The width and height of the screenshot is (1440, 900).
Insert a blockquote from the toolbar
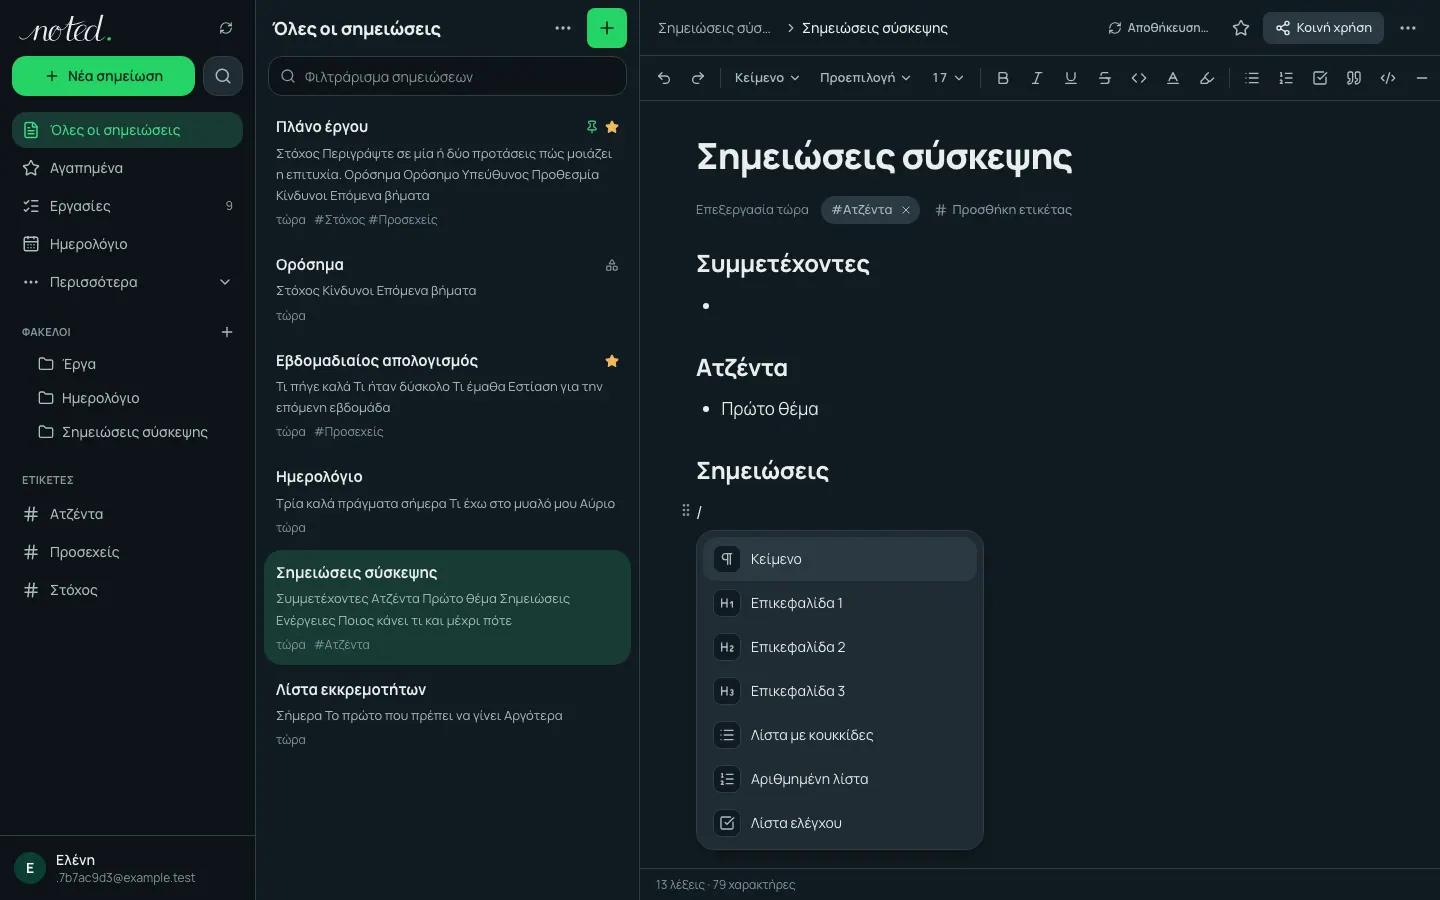pos(1354,78)
